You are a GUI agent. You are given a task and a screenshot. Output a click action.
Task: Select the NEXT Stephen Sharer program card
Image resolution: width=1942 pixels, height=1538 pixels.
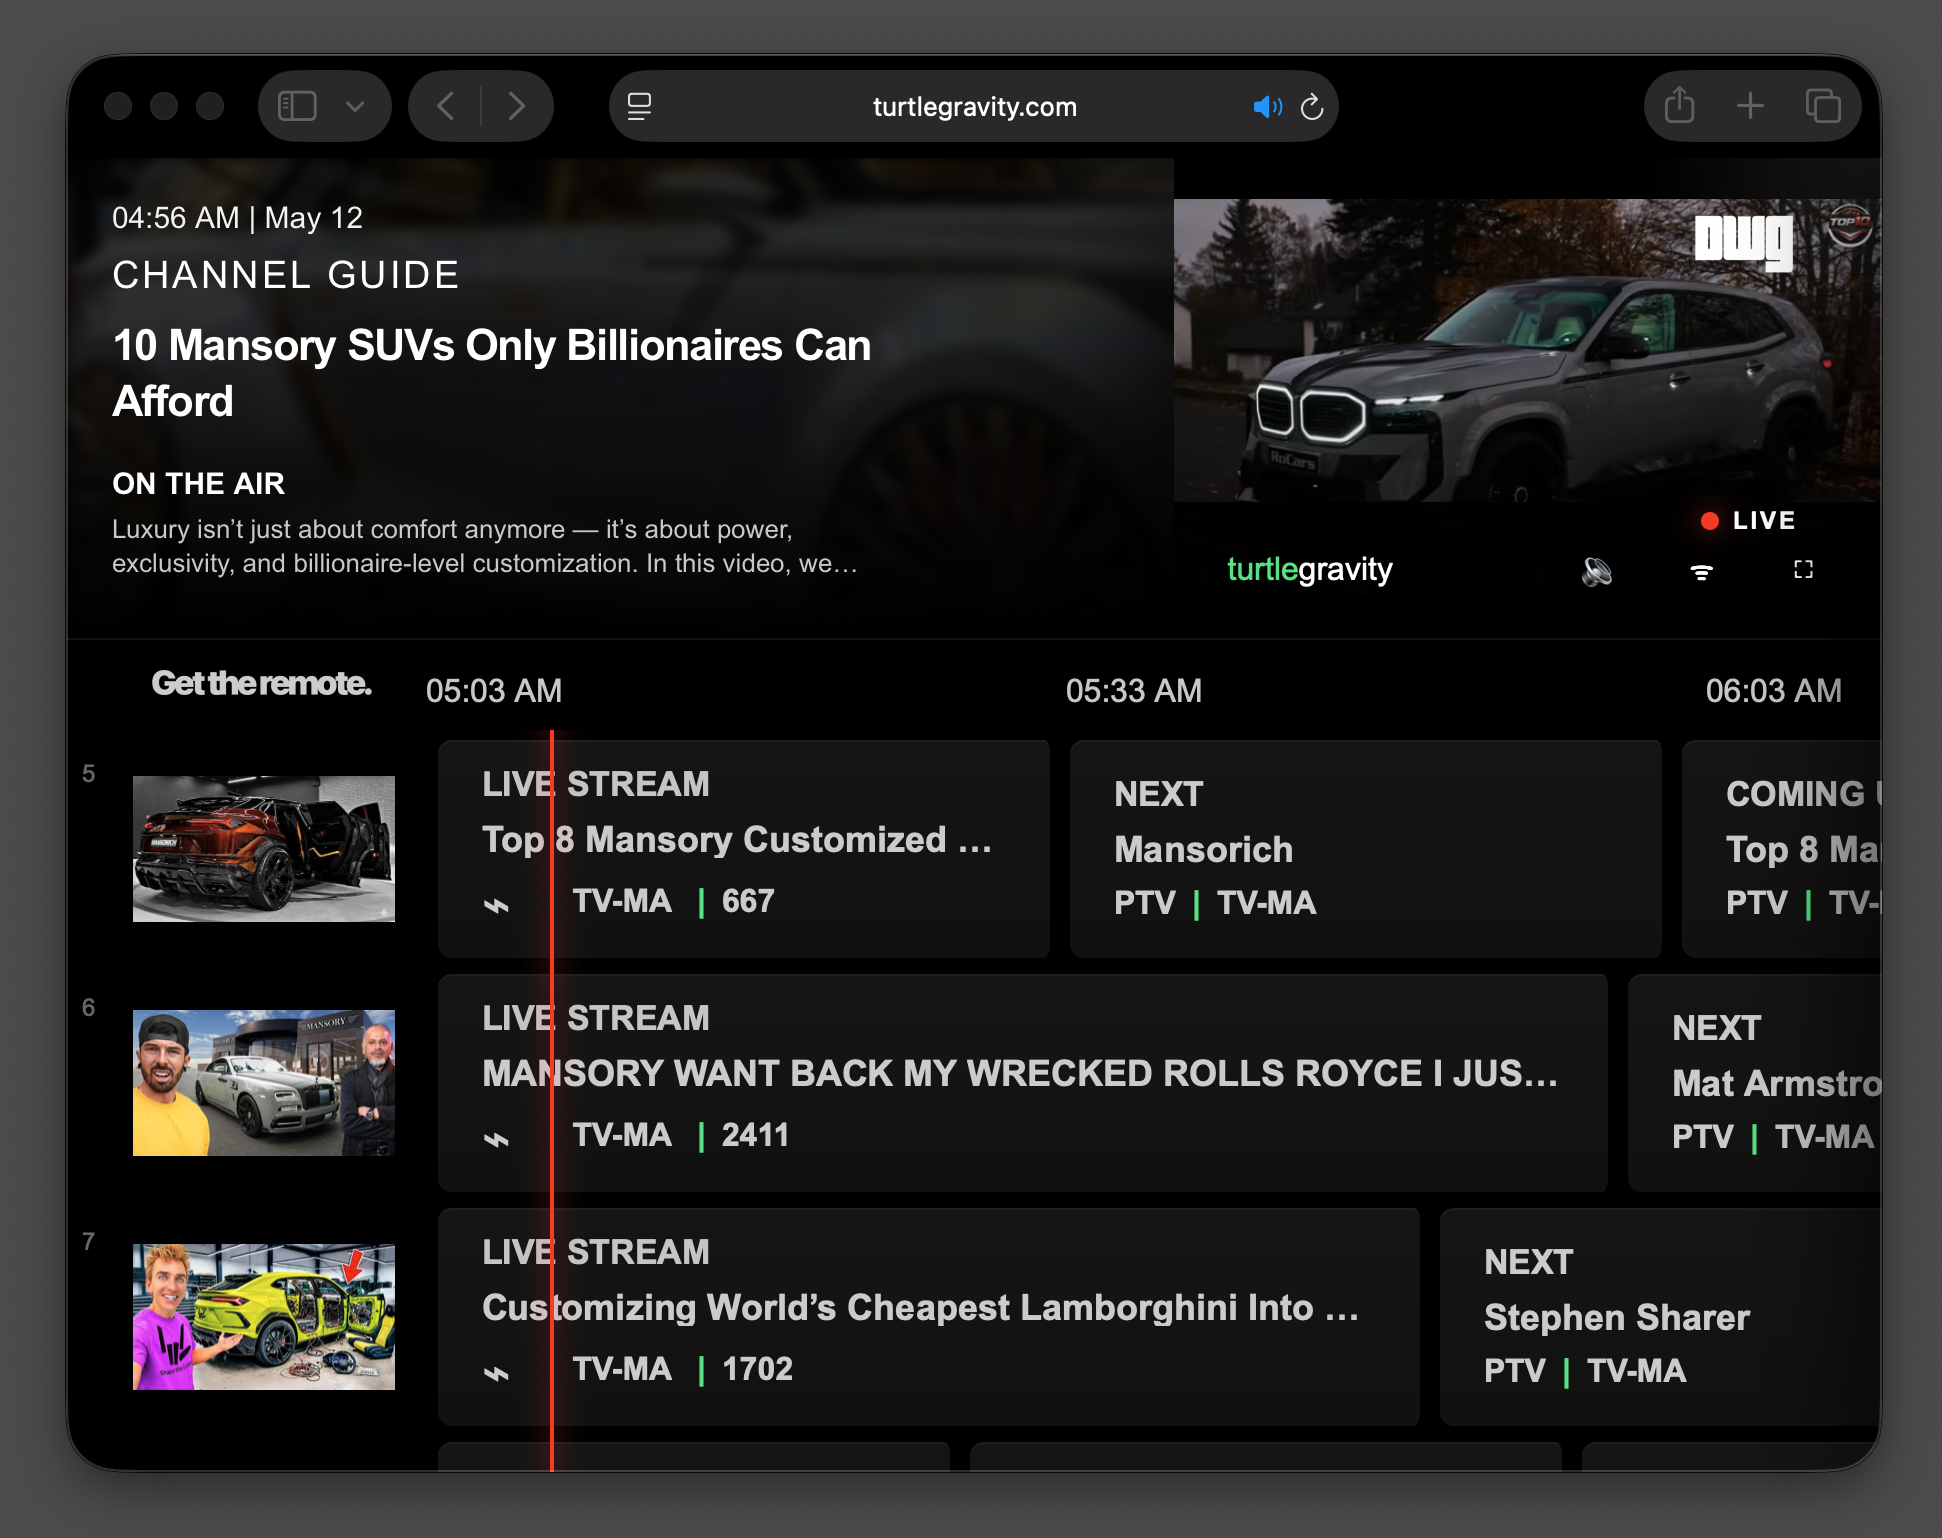point(1660,1317)
